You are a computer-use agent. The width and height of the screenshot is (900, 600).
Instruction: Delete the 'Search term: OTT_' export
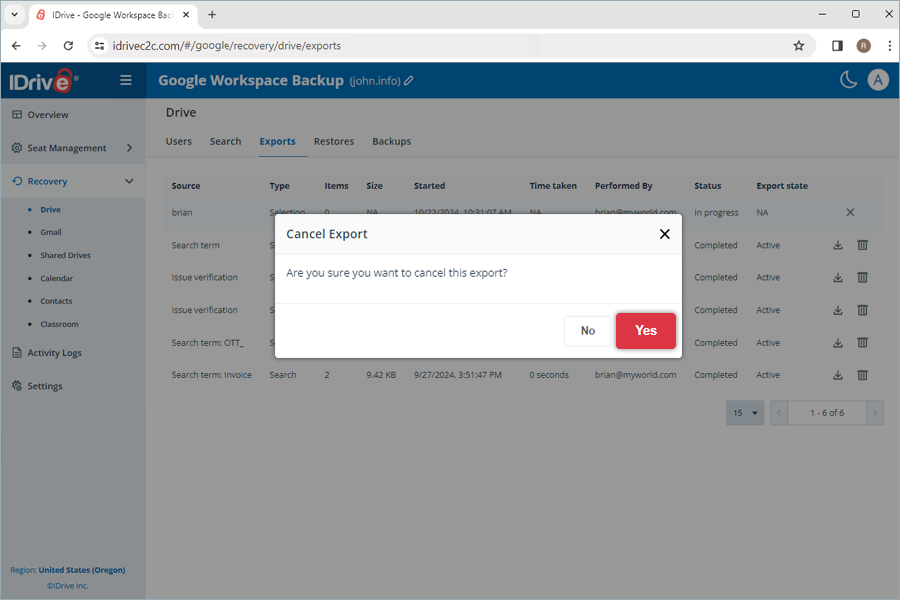[862, 342]
